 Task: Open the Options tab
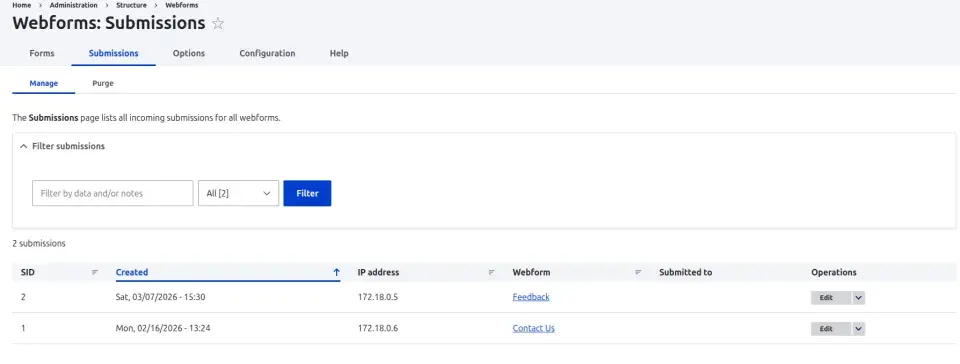pos(189,53)
